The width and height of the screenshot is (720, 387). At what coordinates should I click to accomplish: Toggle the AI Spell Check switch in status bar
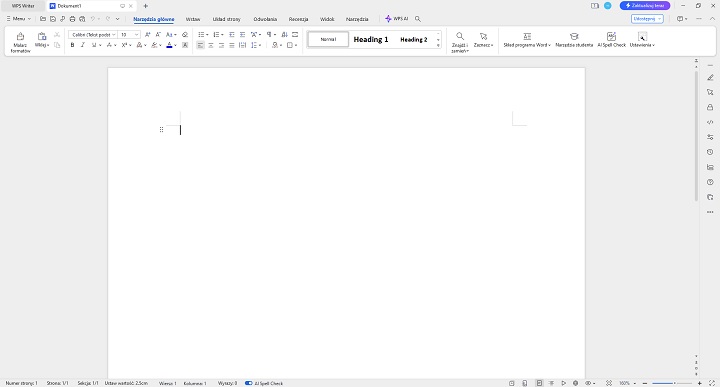(x=248, y=383)
